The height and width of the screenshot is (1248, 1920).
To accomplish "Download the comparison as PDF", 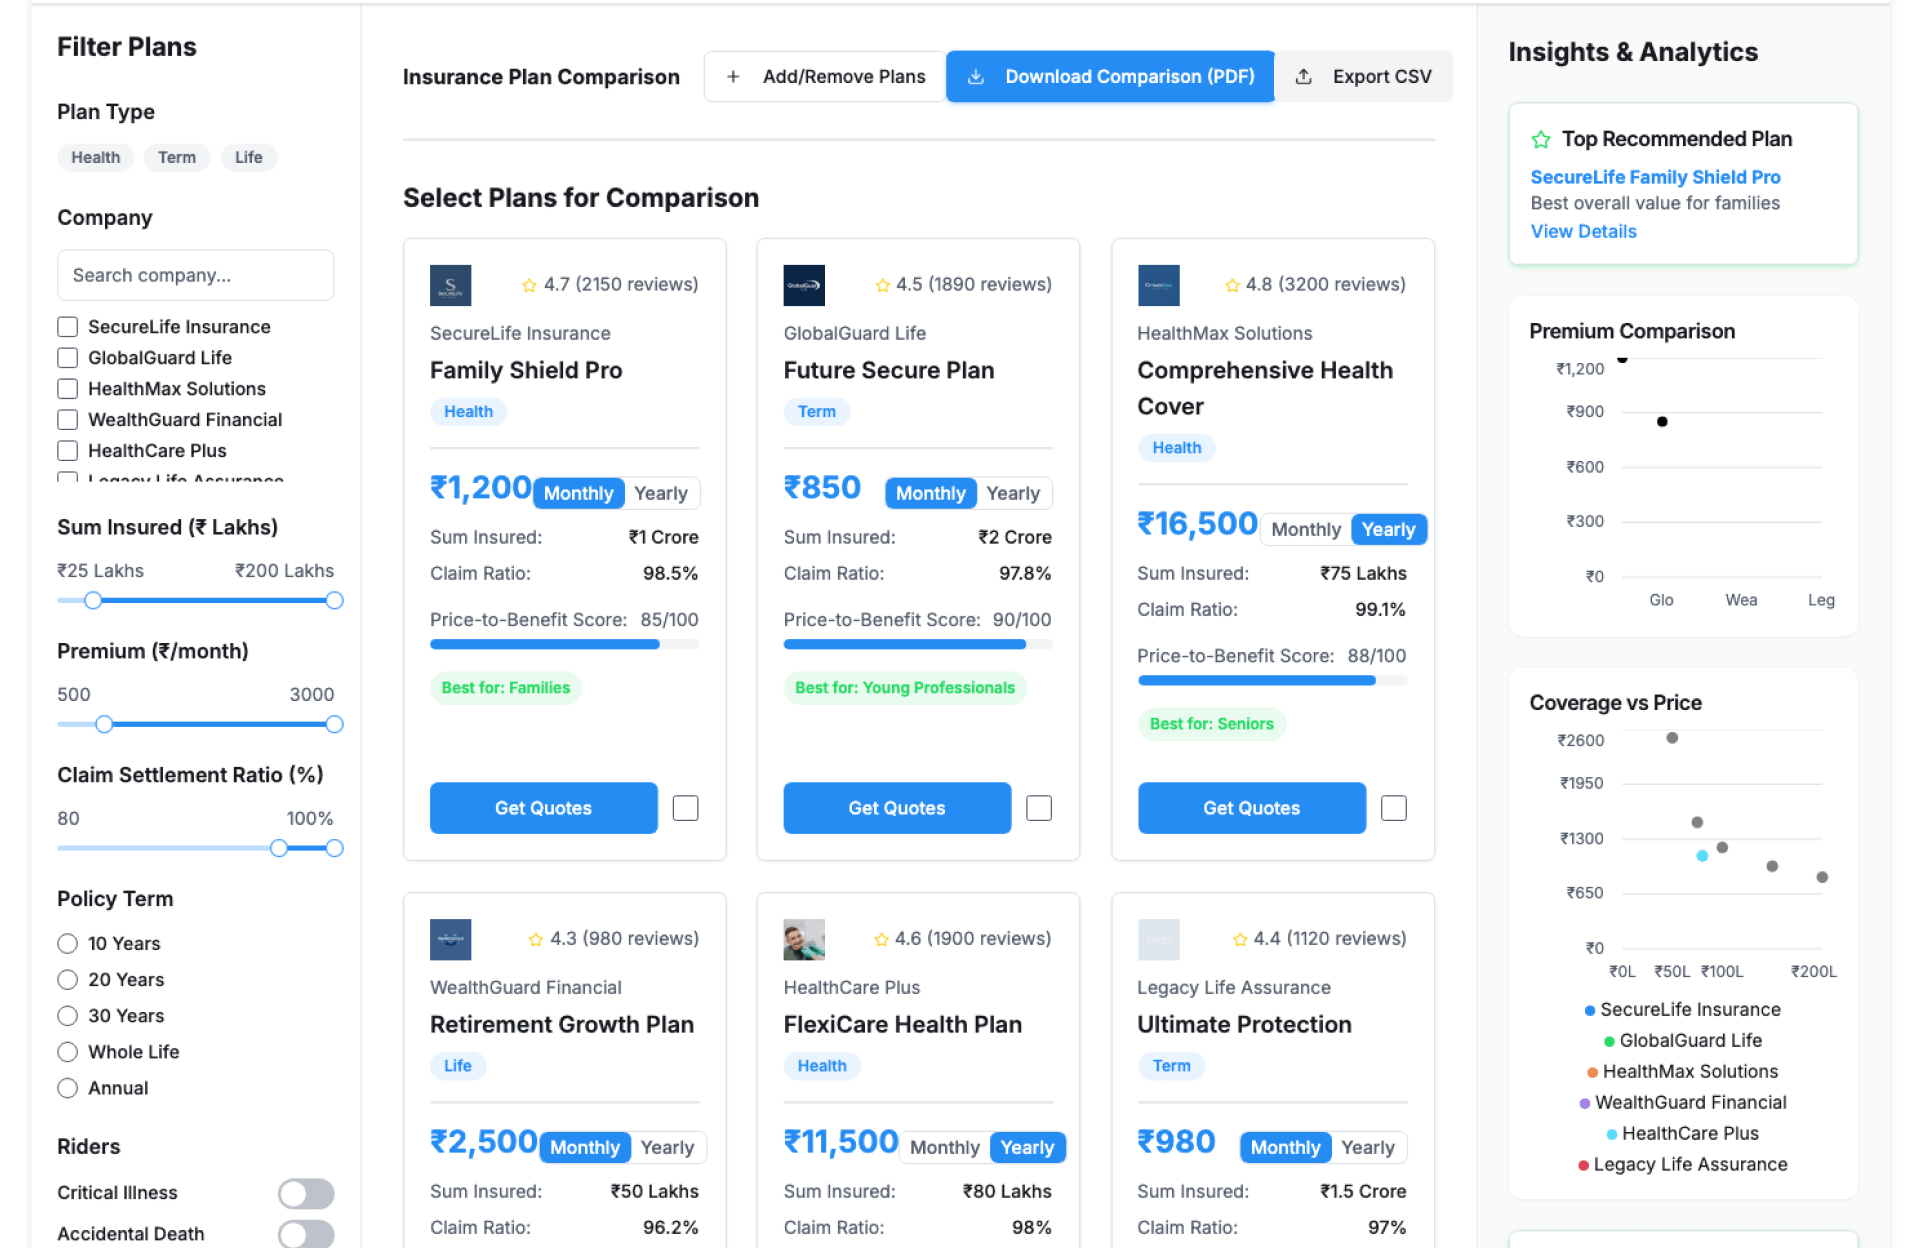I will click(1110, 77).
